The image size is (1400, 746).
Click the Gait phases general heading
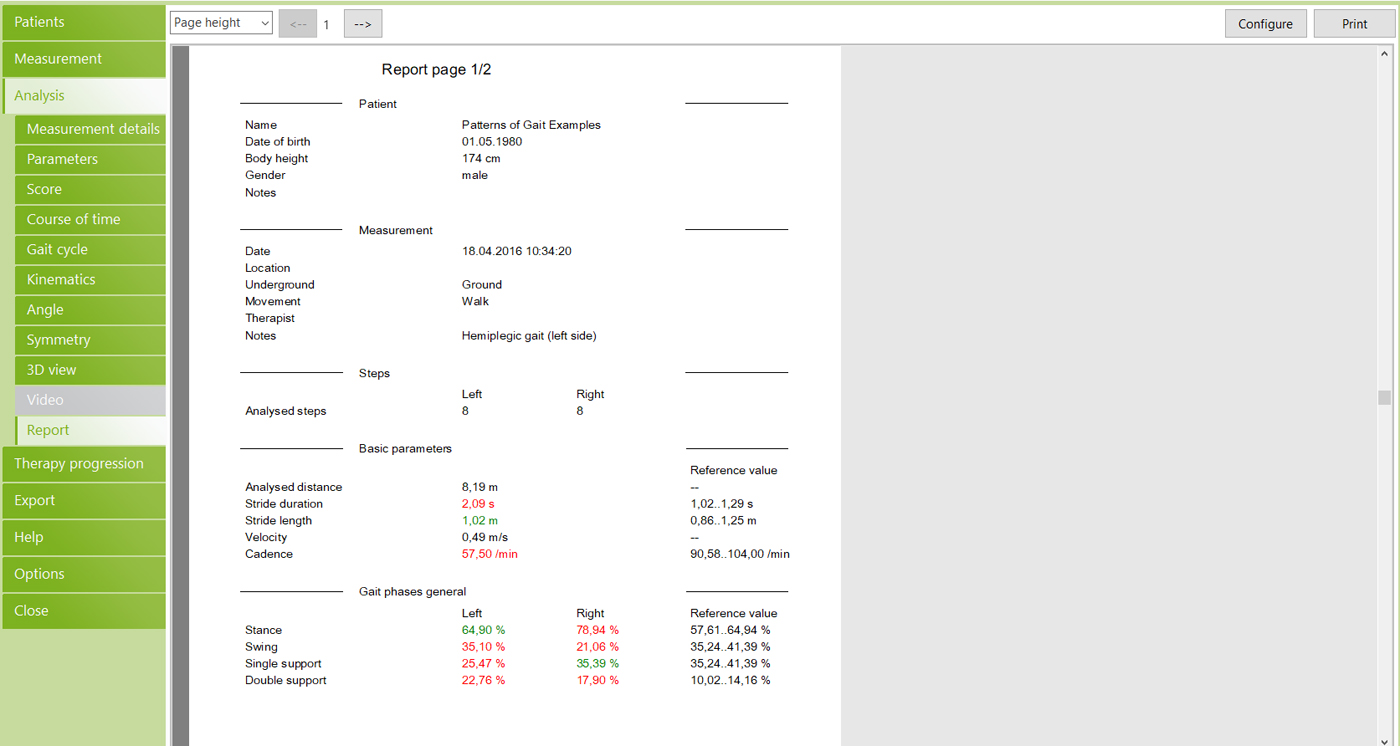[413, 592]
